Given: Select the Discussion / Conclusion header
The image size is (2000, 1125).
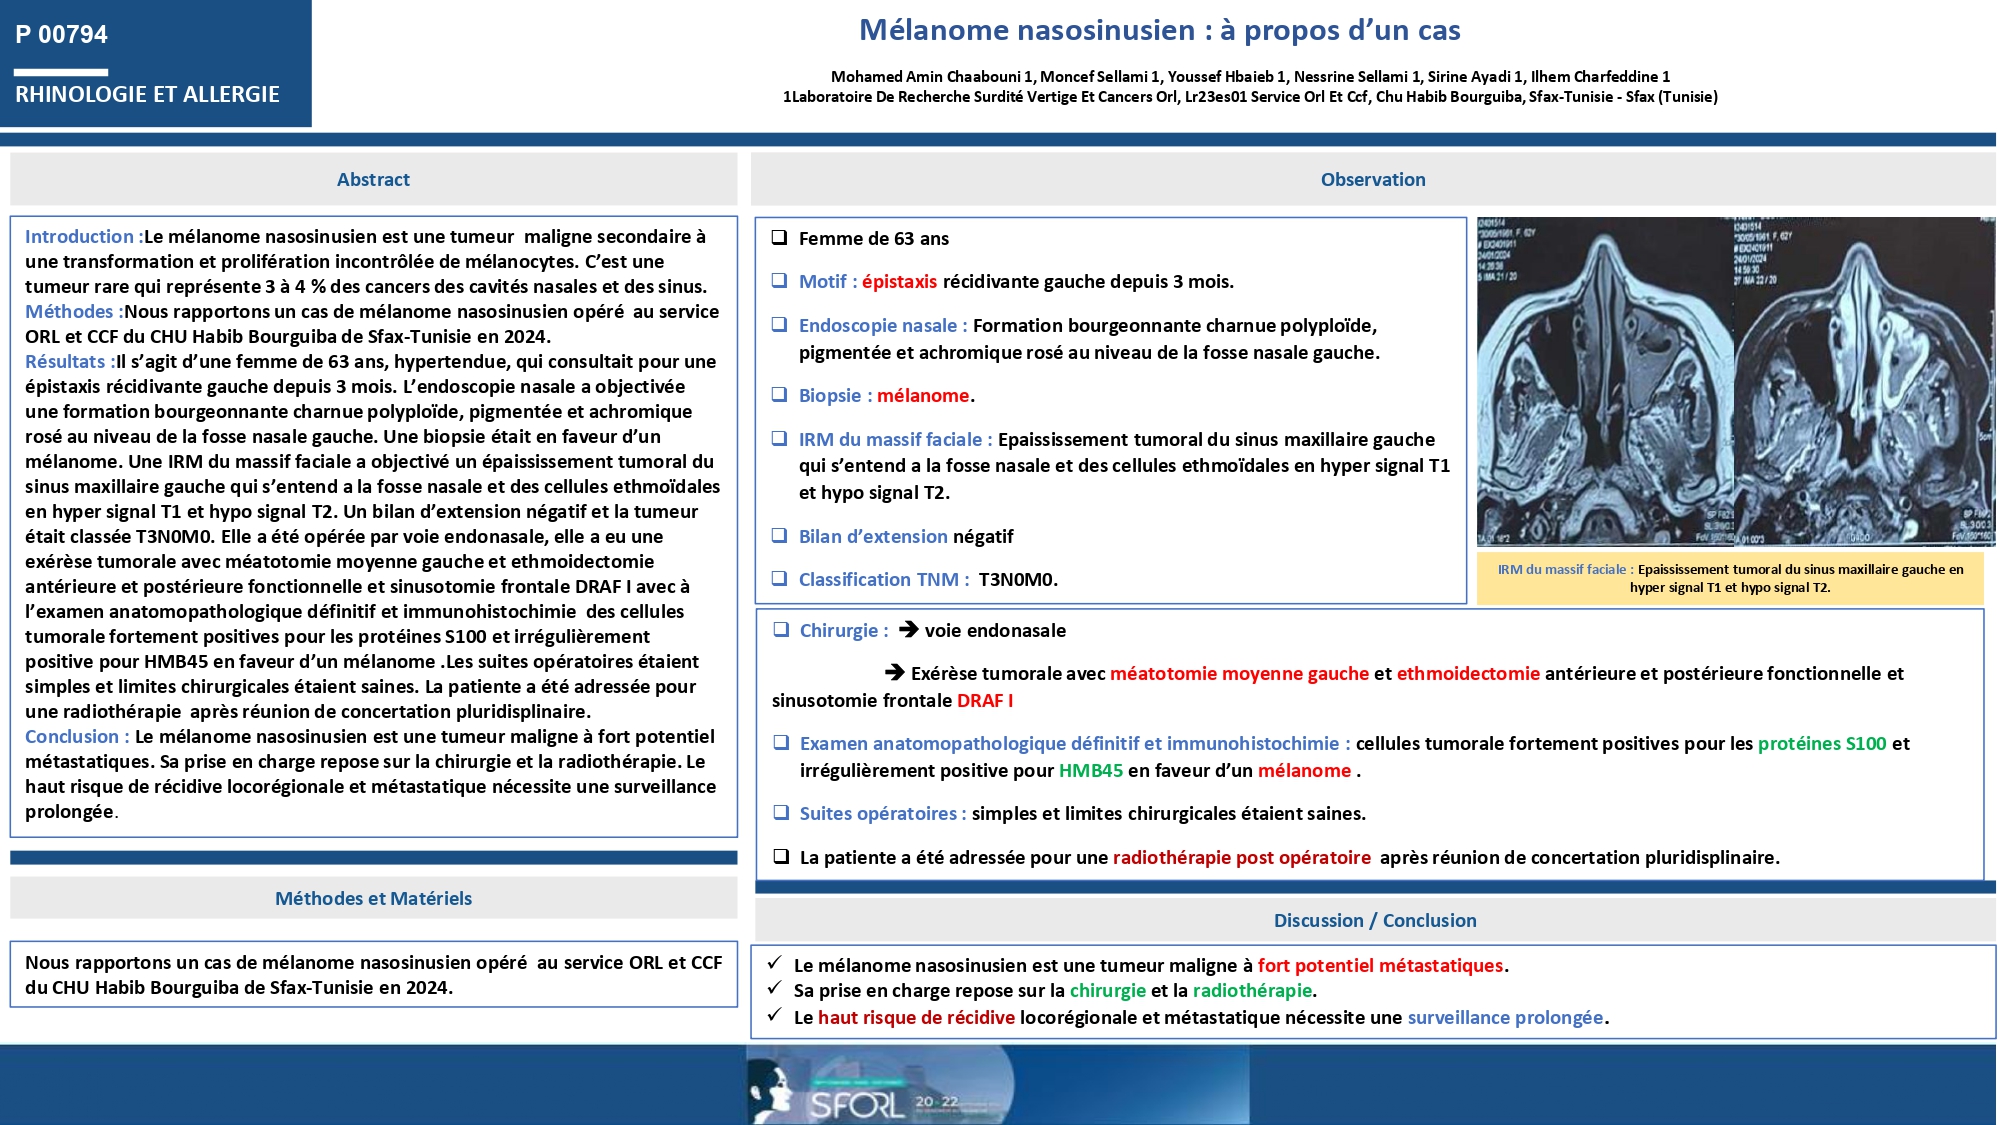Looking at the screenshot, I should pos(1374,920).
